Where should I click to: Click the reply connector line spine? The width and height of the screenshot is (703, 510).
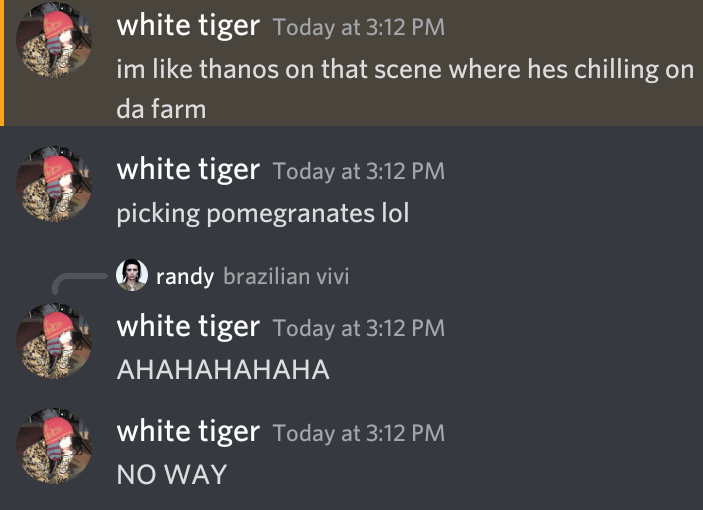tap(79, 283)
